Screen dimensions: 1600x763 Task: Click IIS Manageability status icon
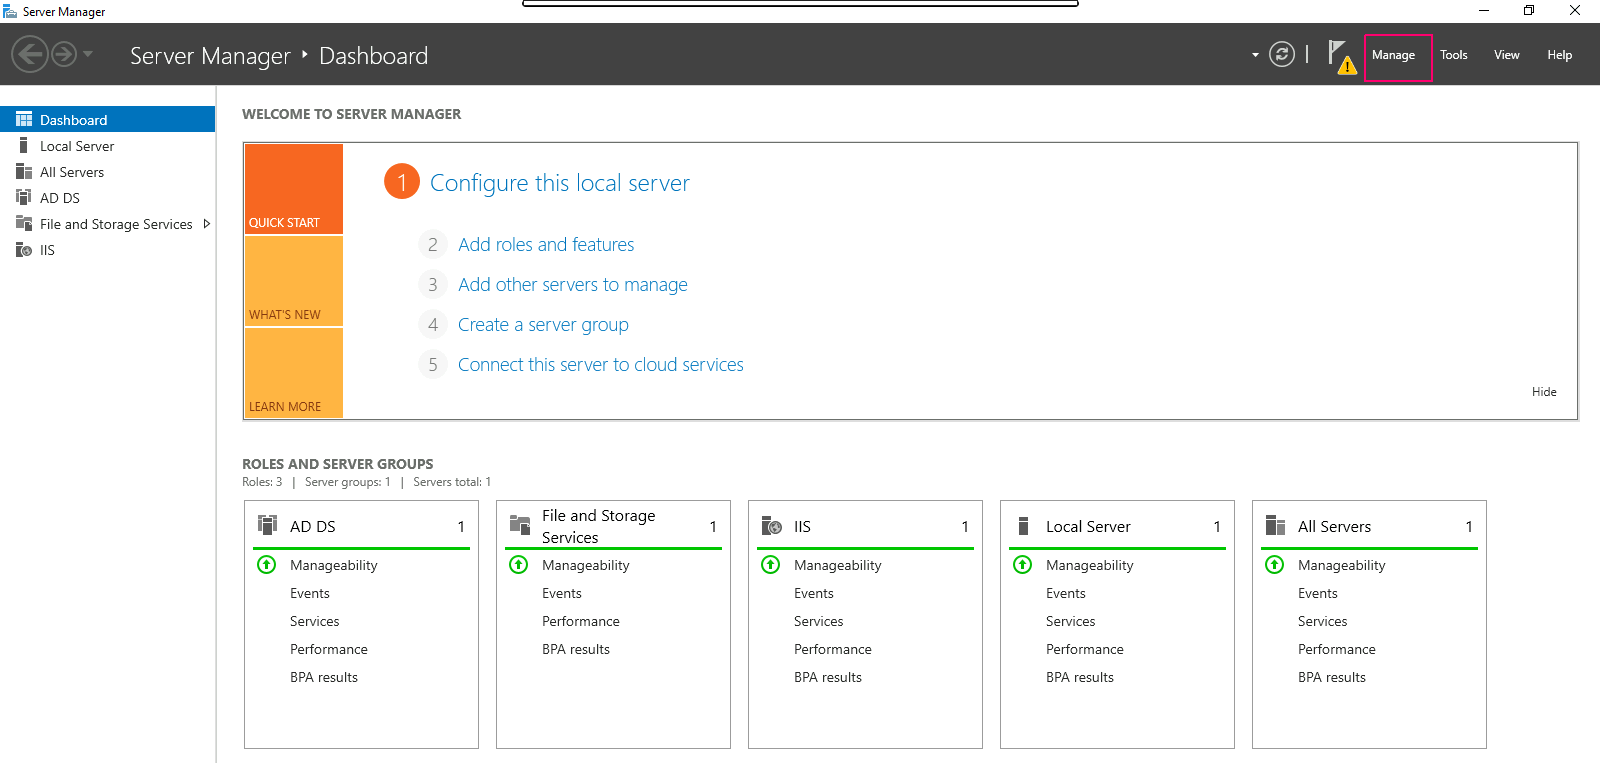pos(771,565)
